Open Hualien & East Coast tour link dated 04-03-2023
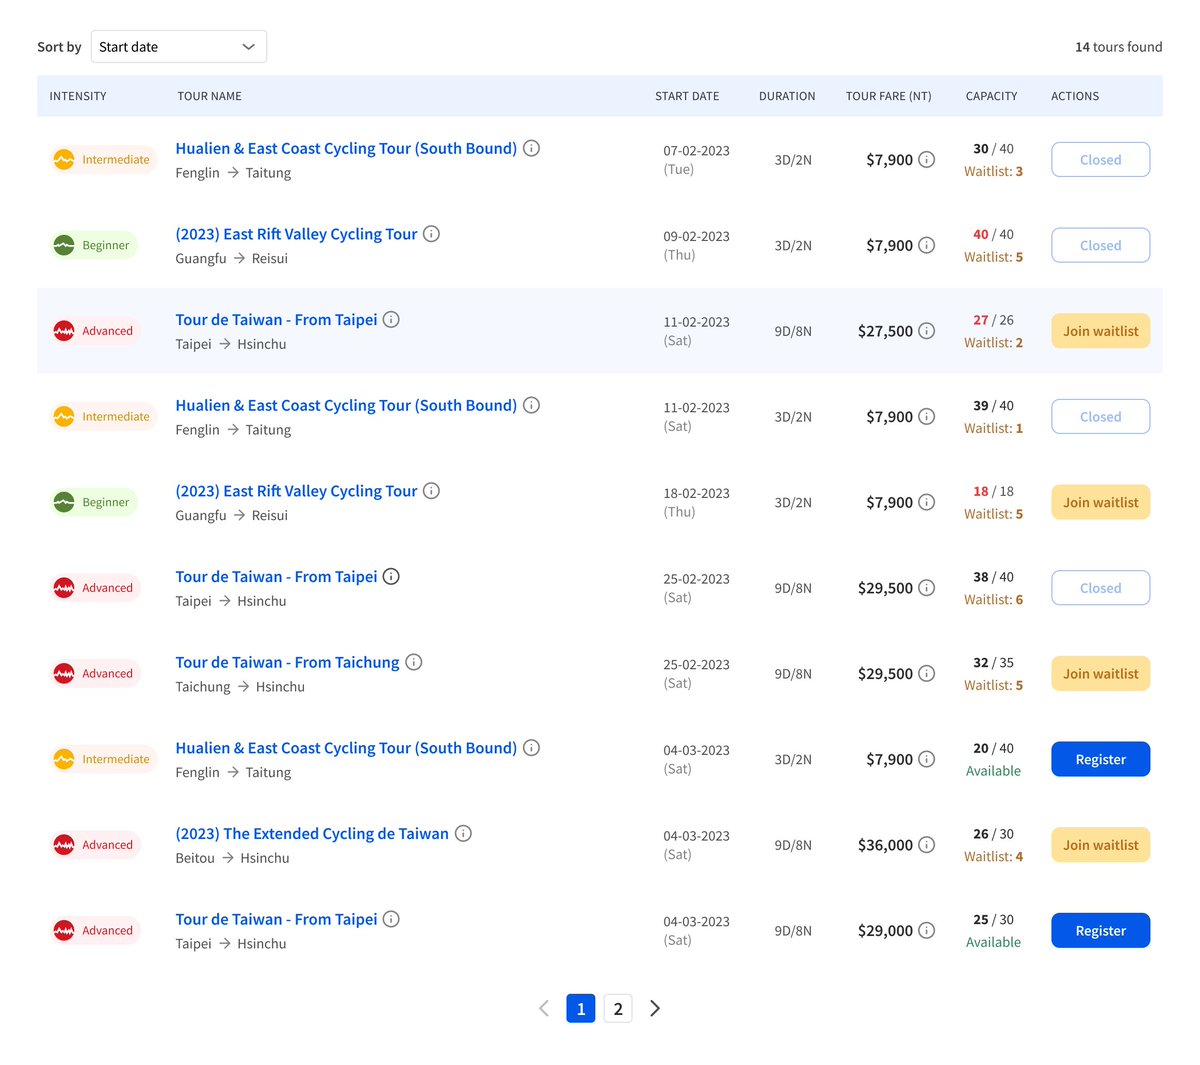 [346, 748]
